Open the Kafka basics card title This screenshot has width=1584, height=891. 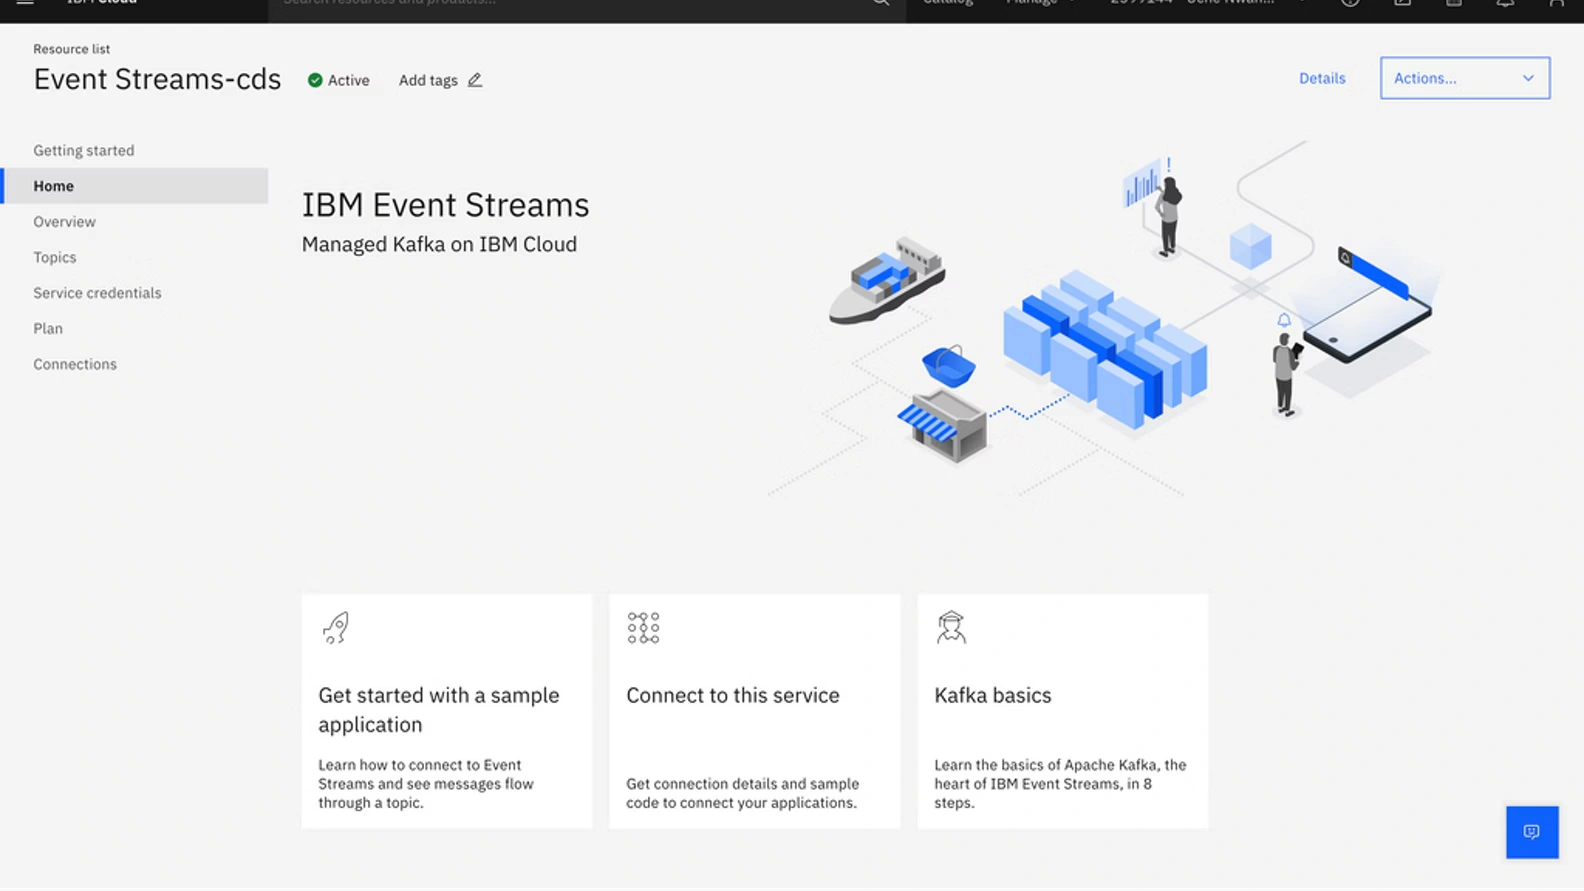tap(992, 695)
